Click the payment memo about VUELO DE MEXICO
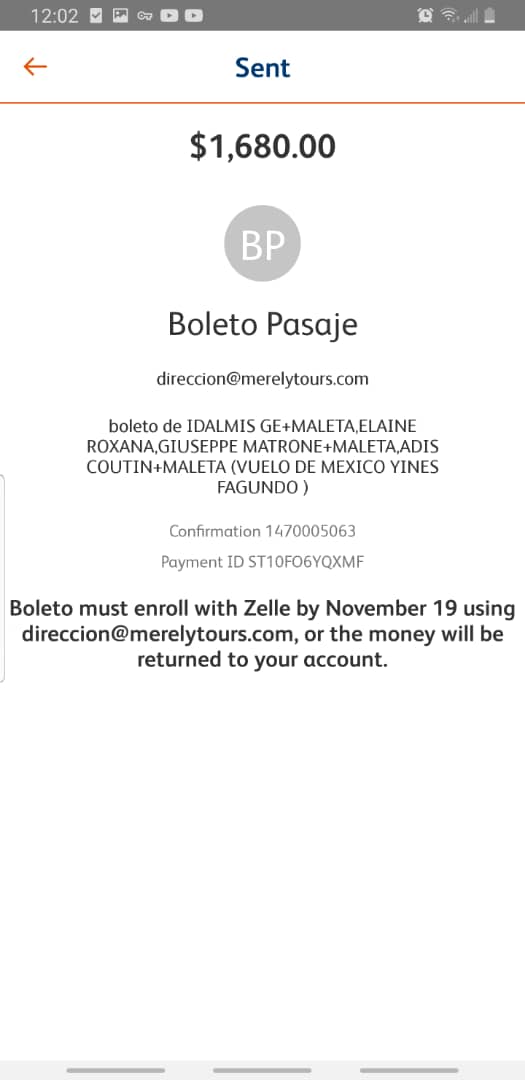525x1080 pixels. [262, 457]
